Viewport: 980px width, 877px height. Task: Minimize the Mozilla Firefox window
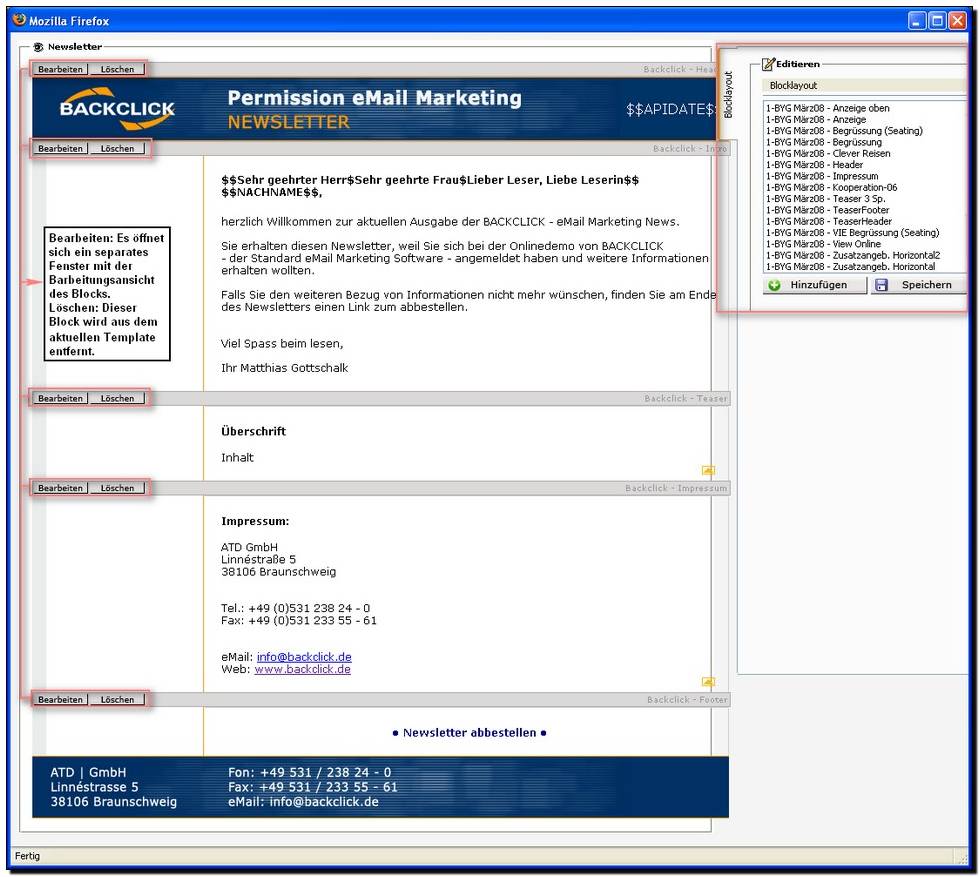click(917, 21)
